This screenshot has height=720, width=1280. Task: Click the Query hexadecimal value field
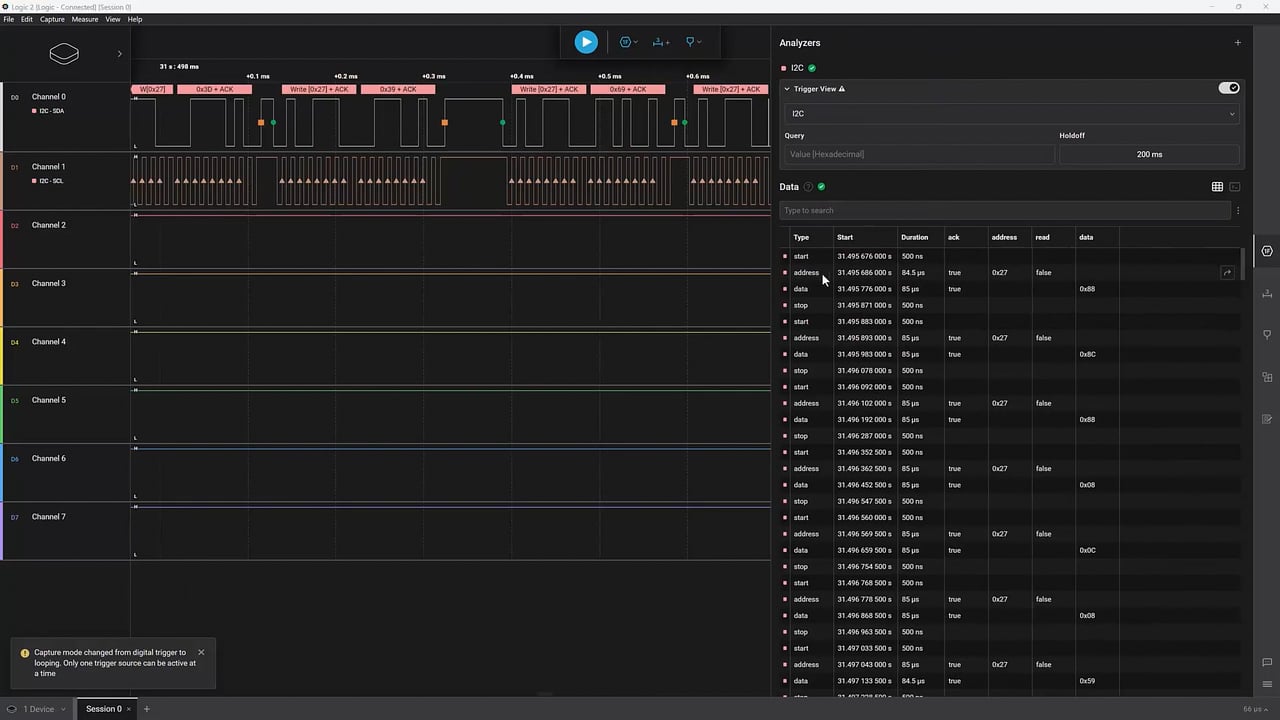tap(919, 154)
